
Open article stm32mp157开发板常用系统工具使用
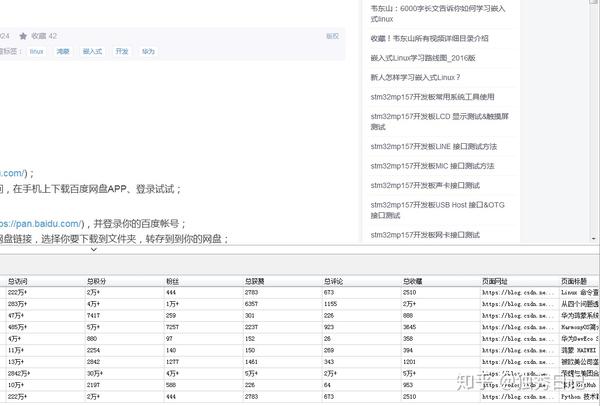432,97
